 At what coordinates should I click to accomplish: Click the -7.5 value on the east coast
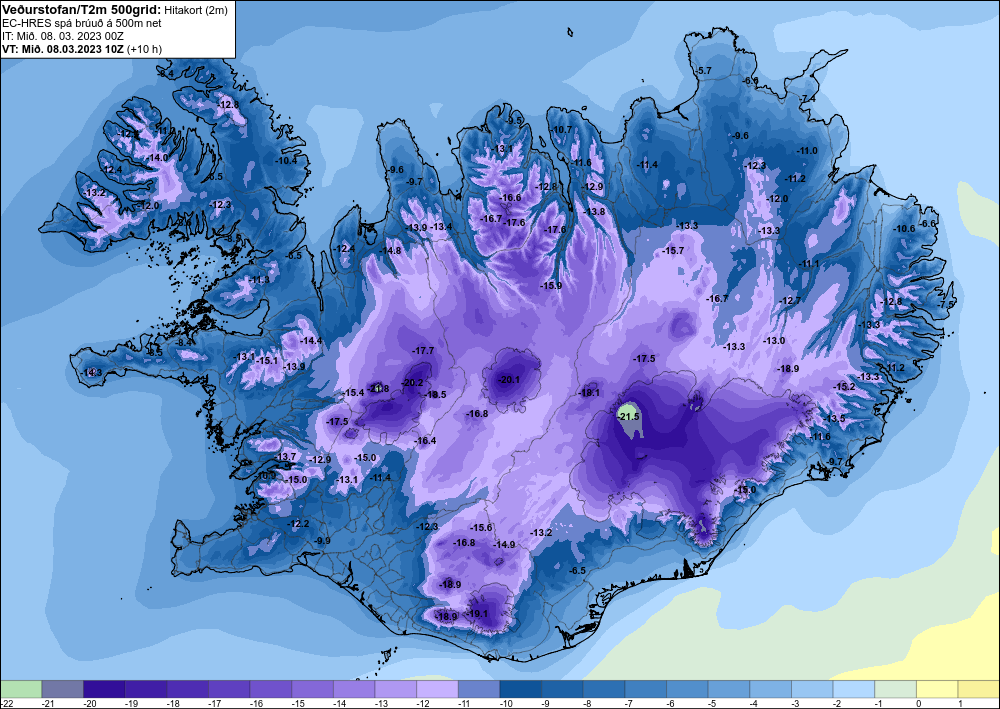[946, 305]
